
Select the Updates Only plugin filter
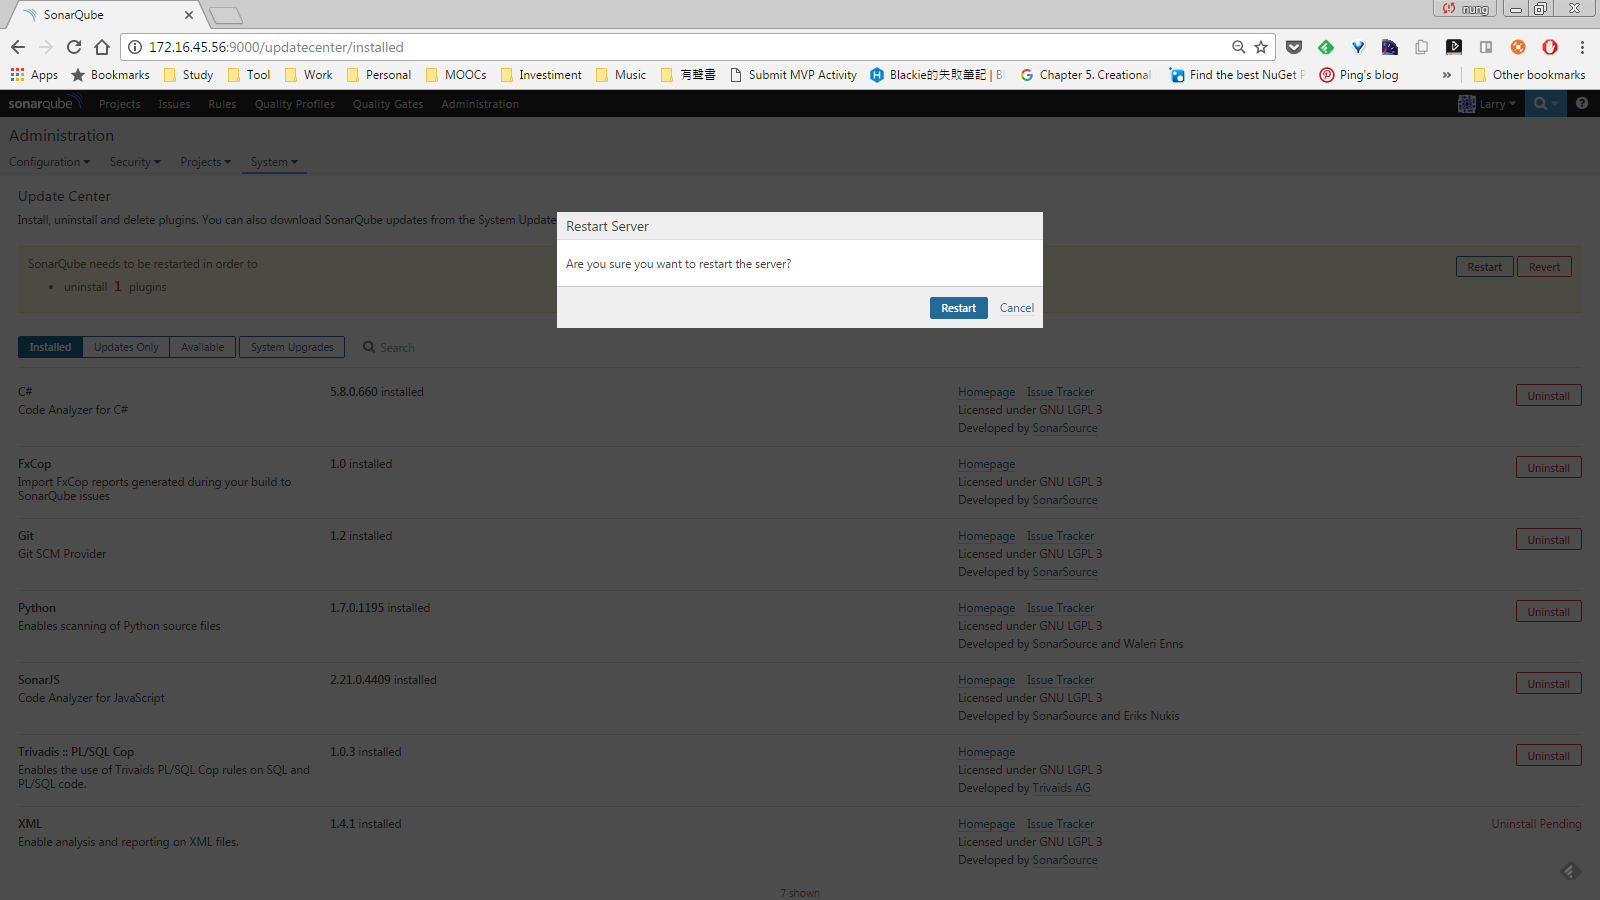[x=126, y=347]
